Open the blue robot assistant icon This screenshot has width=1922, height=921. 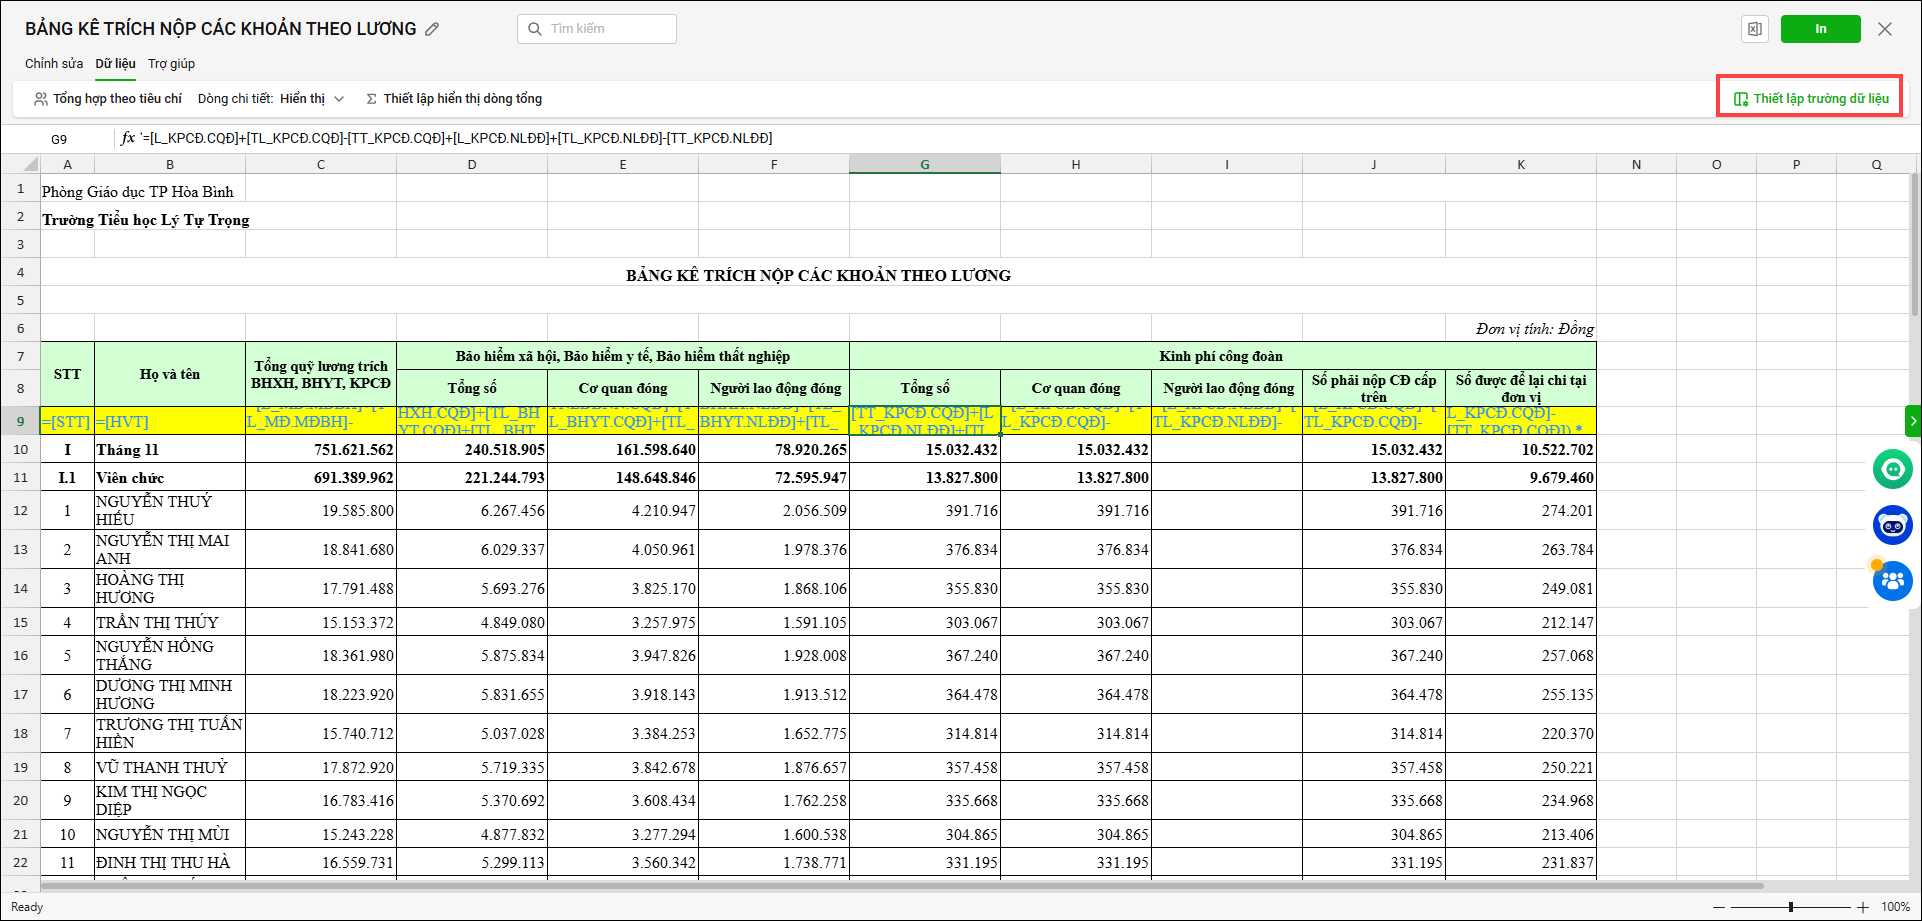point(1892,525)
